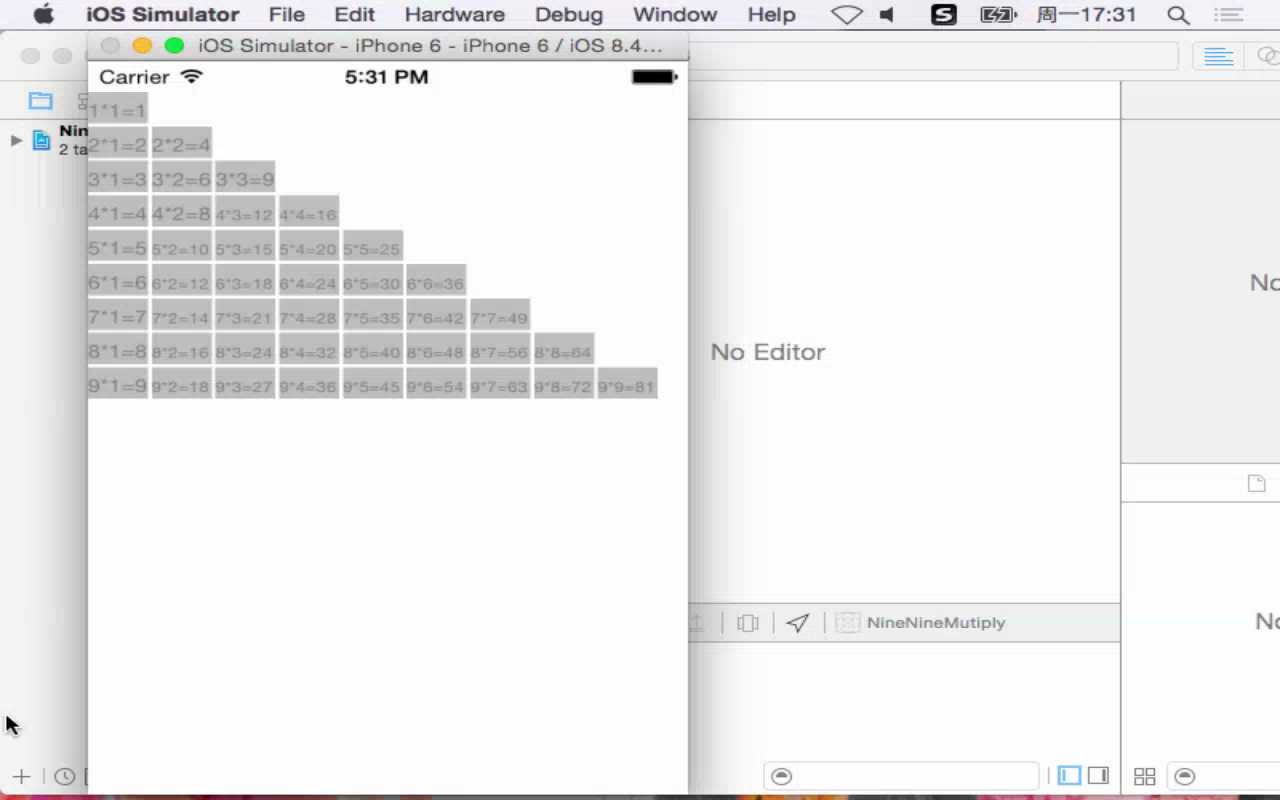Switch library to grid view icon

(1145, 777)
